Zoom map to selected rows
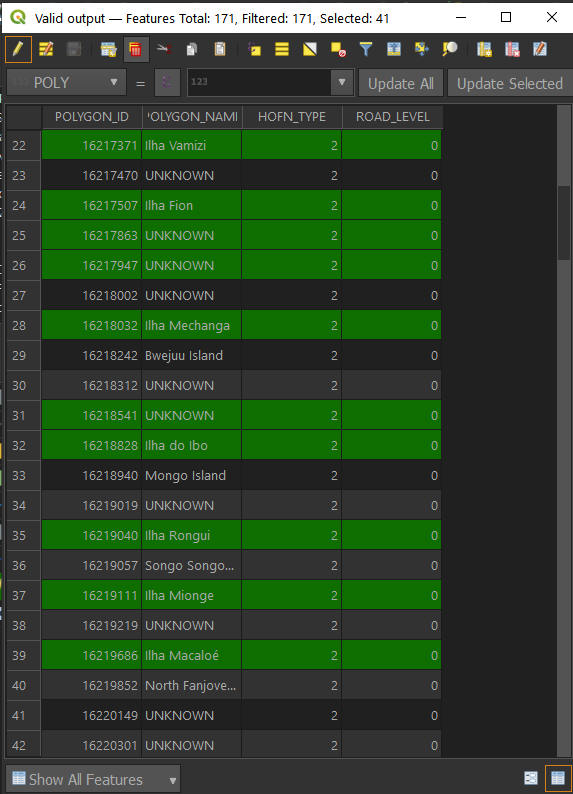The height and width of the screenshot is (794, 573). [449, 50]
